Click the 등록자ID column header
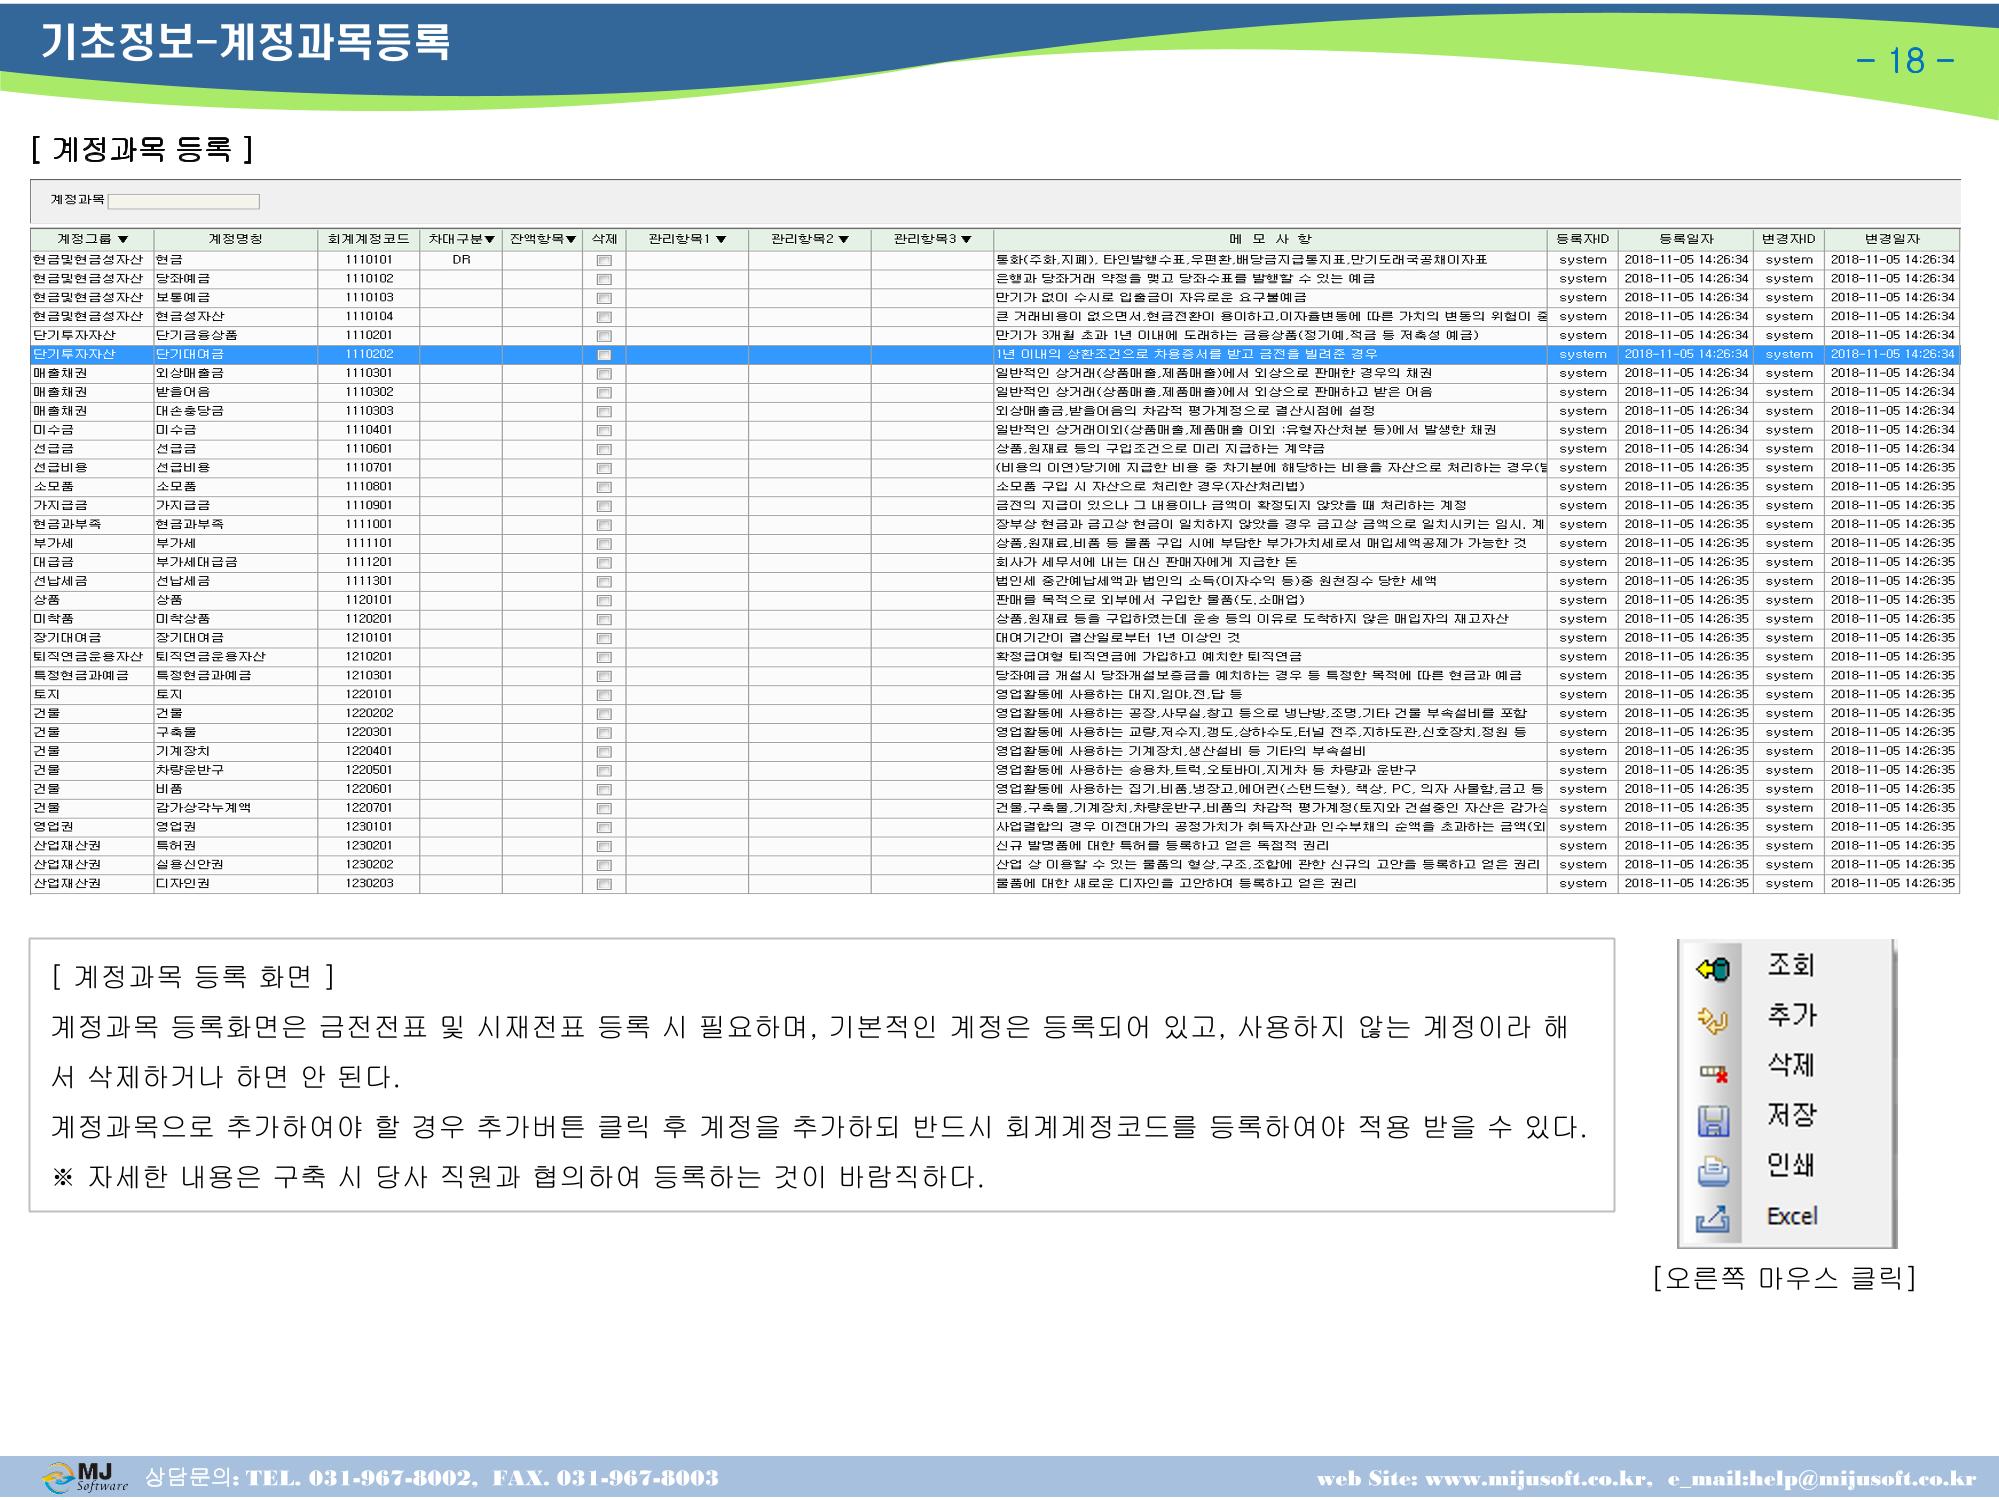 point(1583,239)
